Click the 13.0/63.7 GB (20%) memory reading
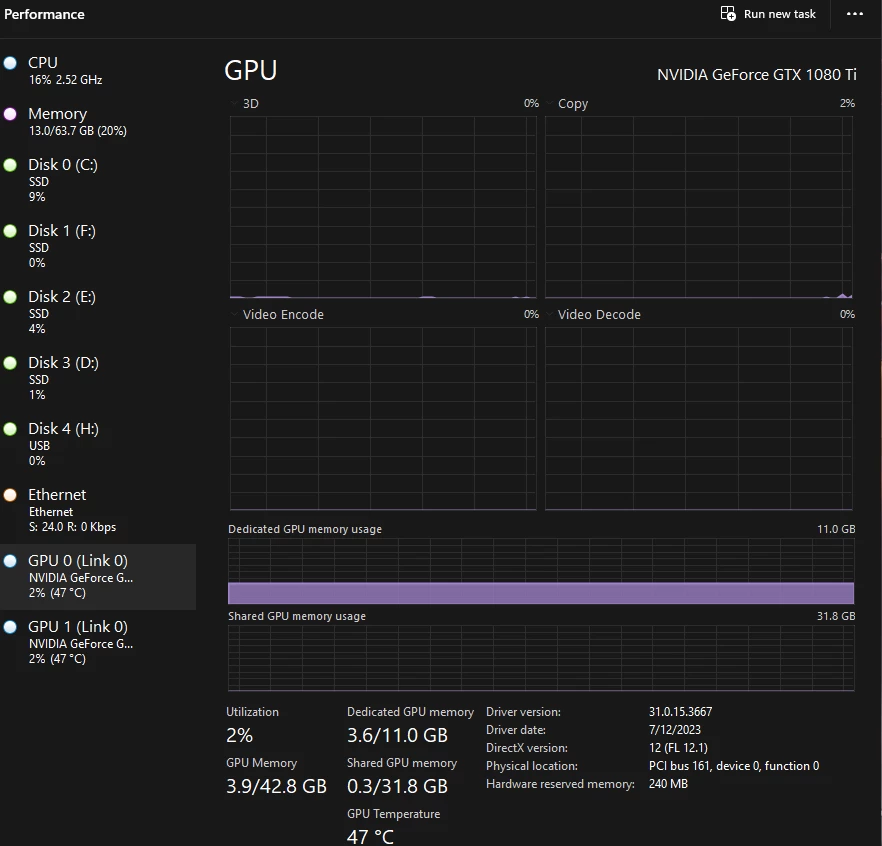The width and height of the screenshot is (882, 846). tap(78, 131)
